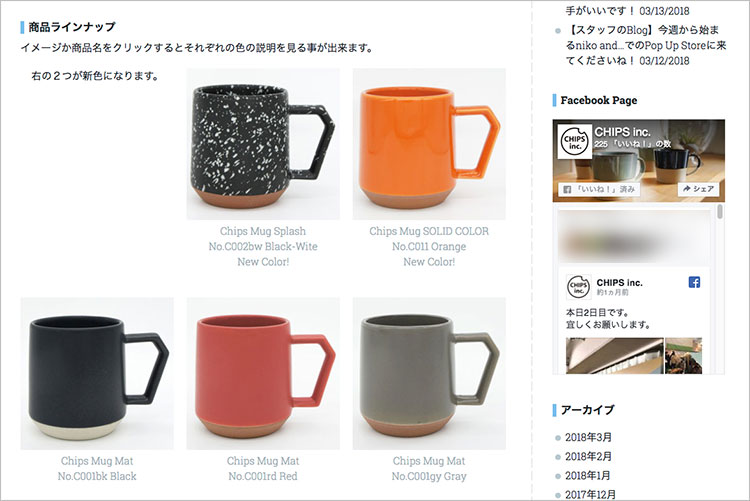Open the Pop Up Store staff blog post

pos(646,45)
